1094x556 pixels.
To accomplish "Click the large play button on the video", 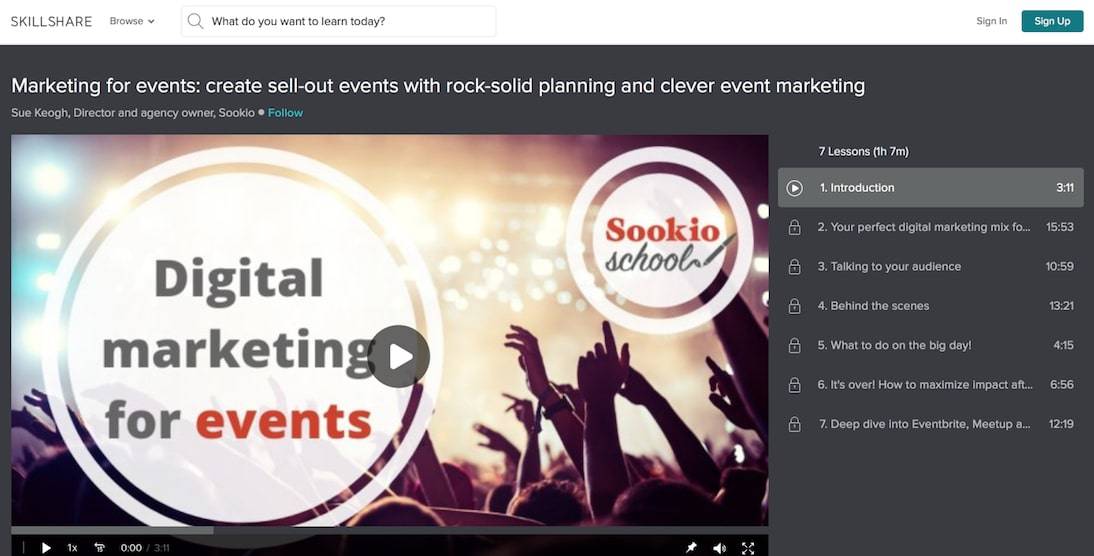I will pos(398,356).
